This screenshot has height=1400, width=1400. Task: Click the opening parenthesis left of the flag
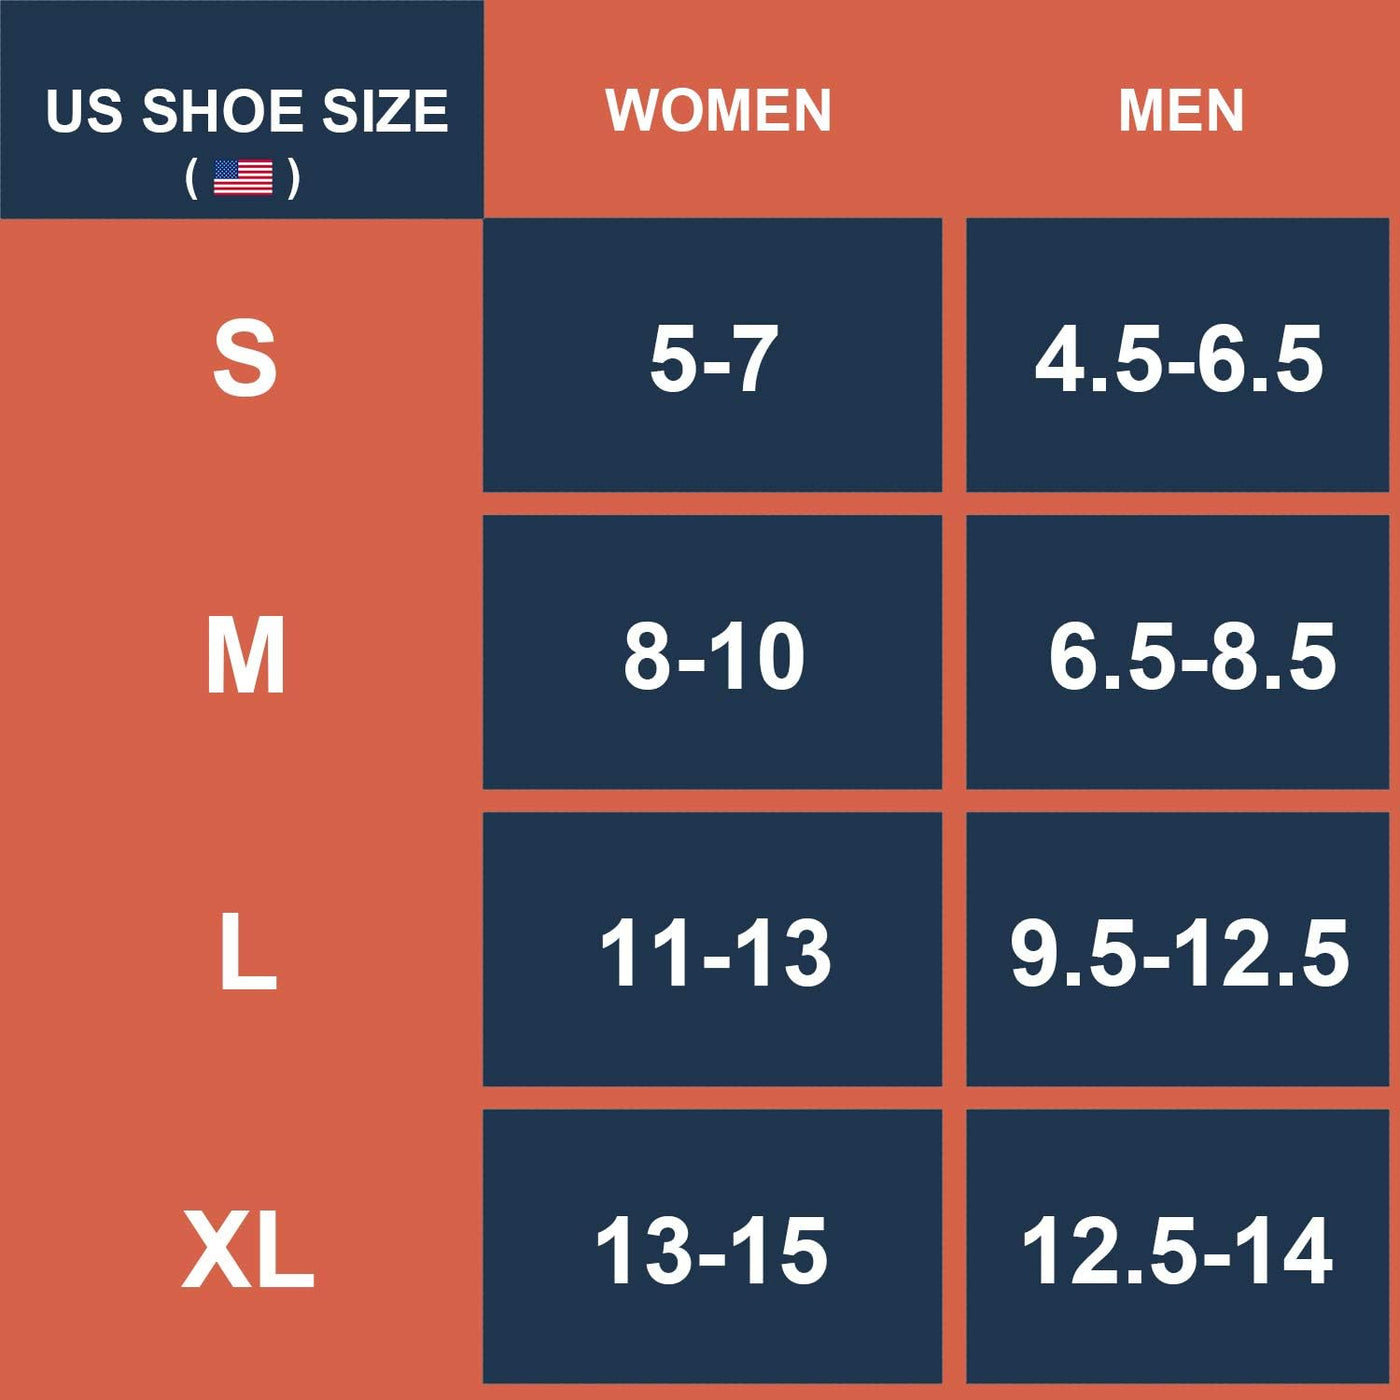coord(191,178)
